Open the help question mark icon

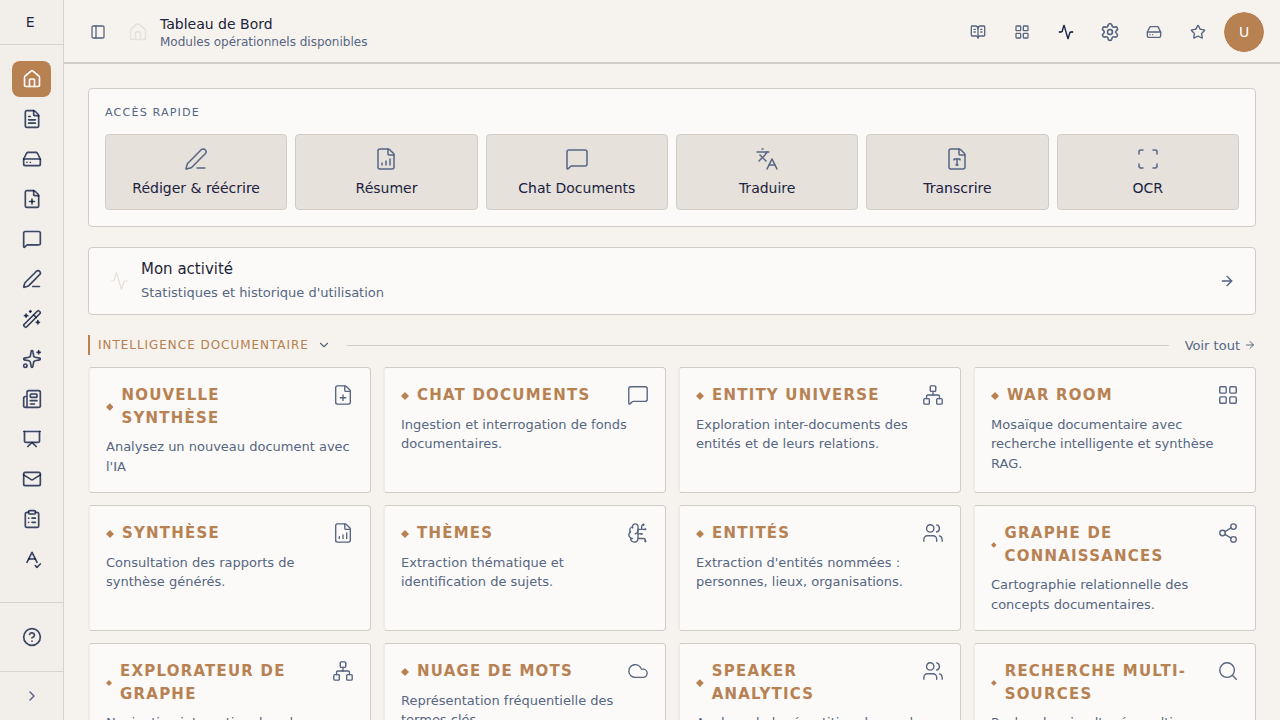coord(31,637)
